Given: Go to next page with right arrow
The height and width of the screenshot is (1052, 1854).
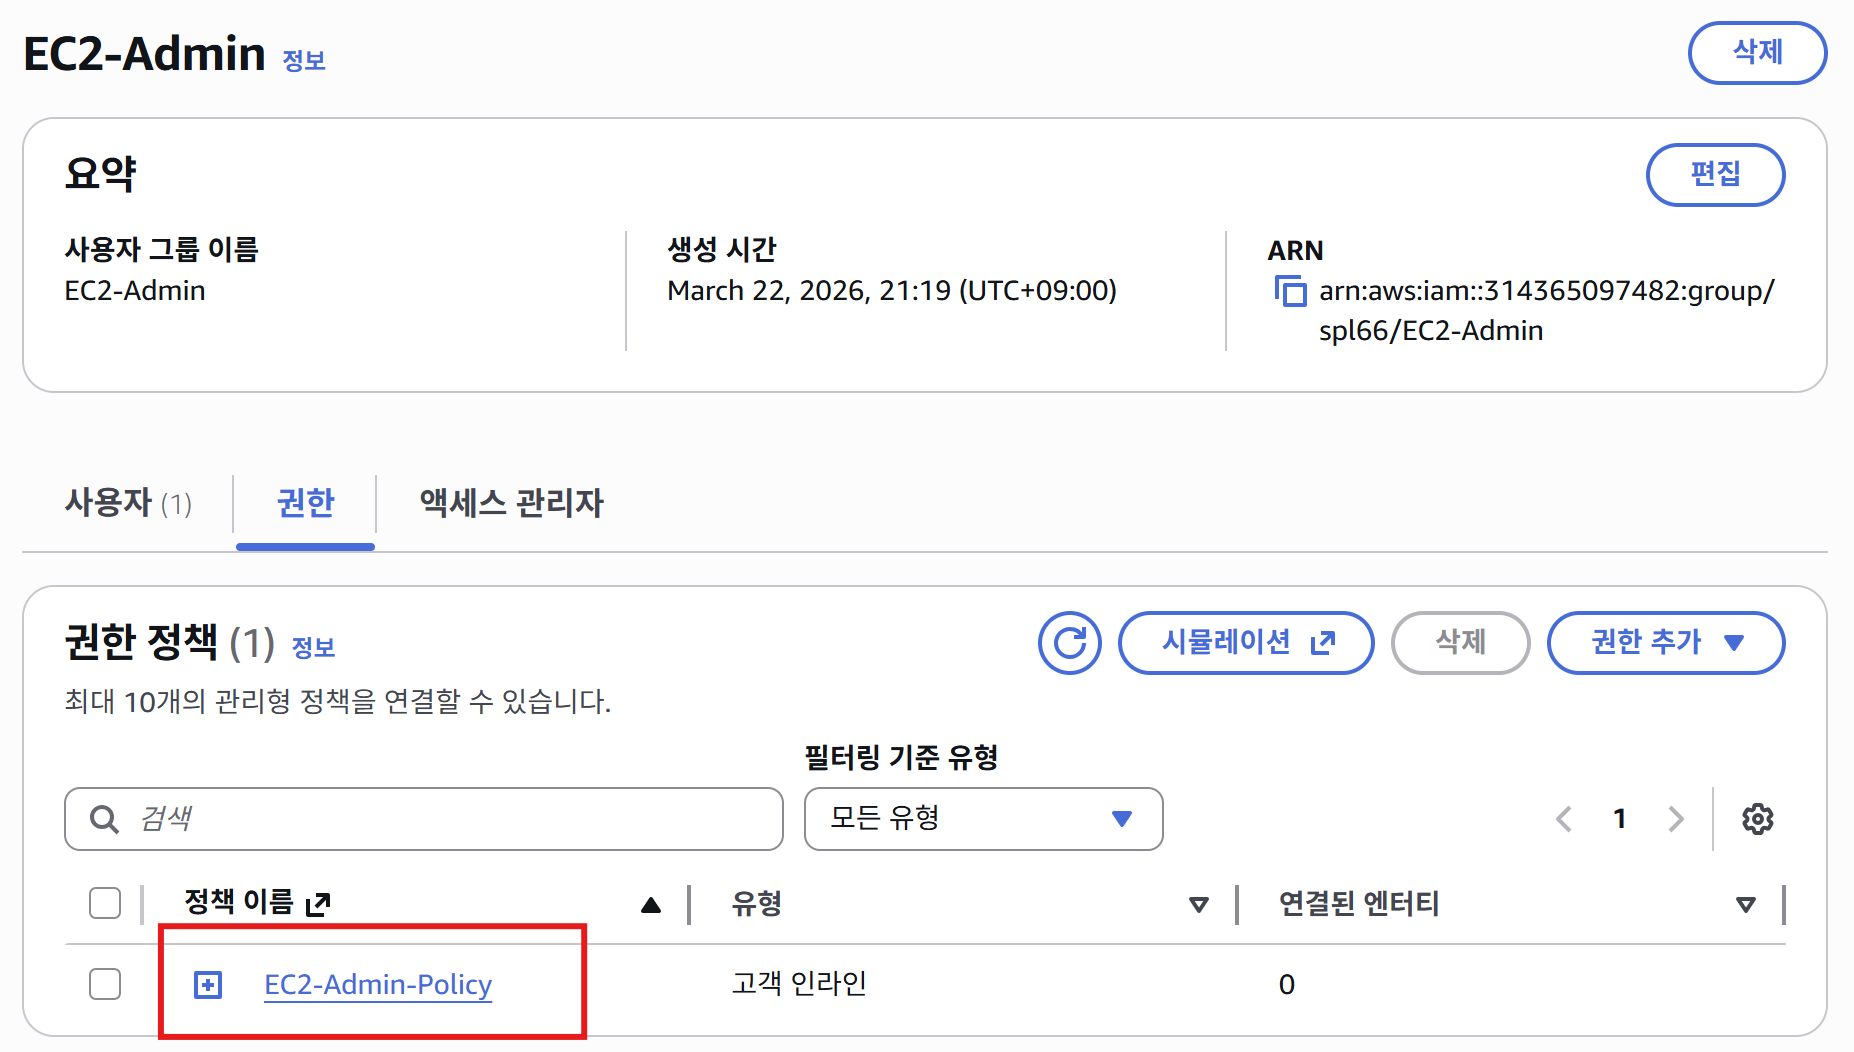Looking at the screenshot, I should 1676,818.
